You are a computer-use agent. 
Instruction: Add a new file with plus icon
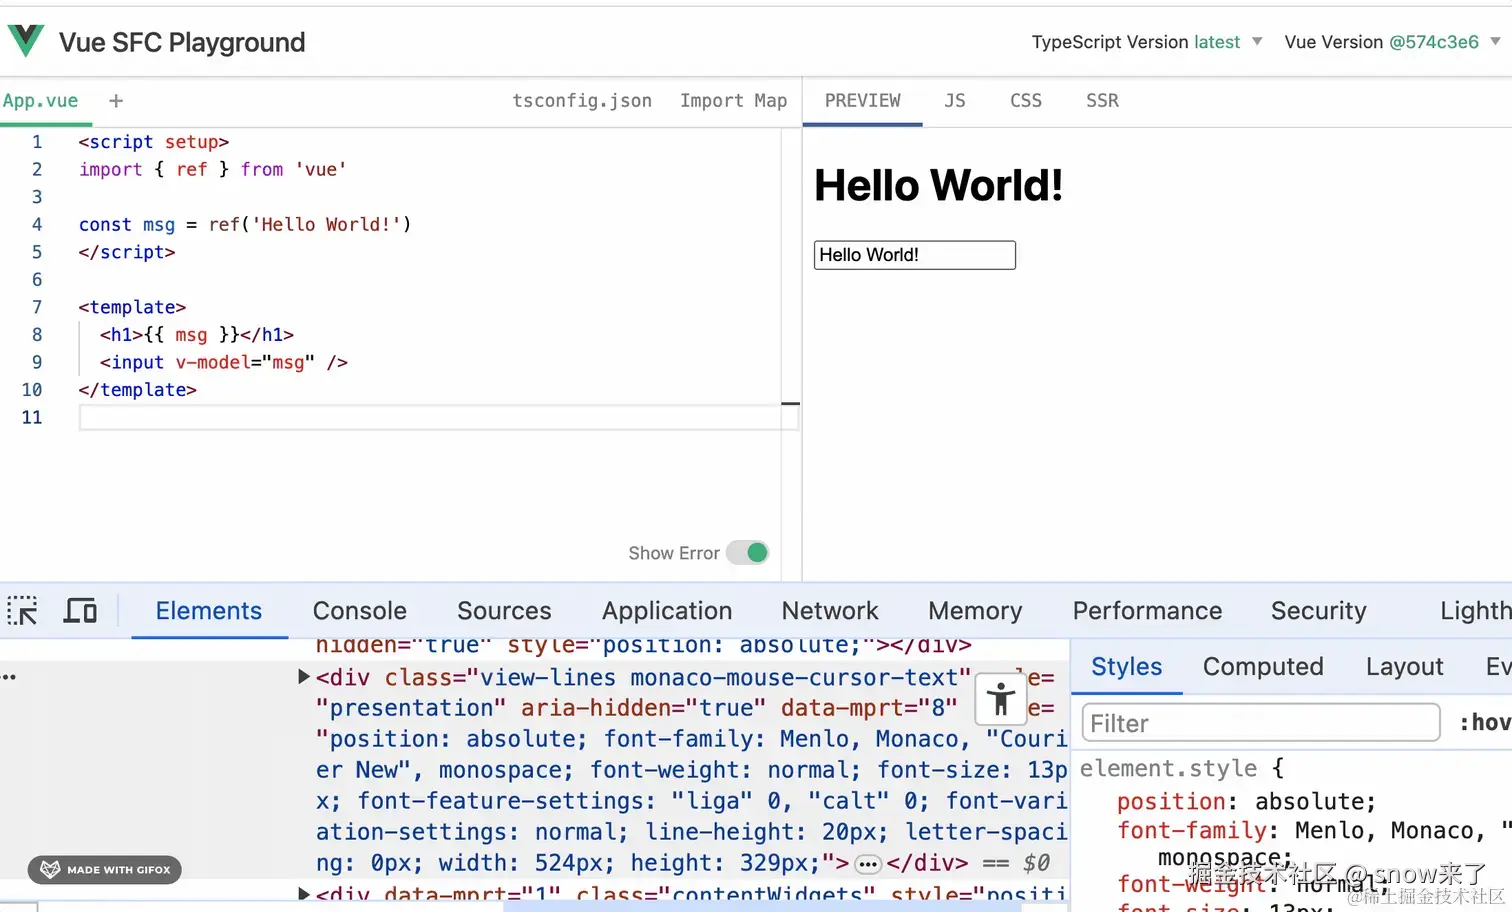[116, 101]
